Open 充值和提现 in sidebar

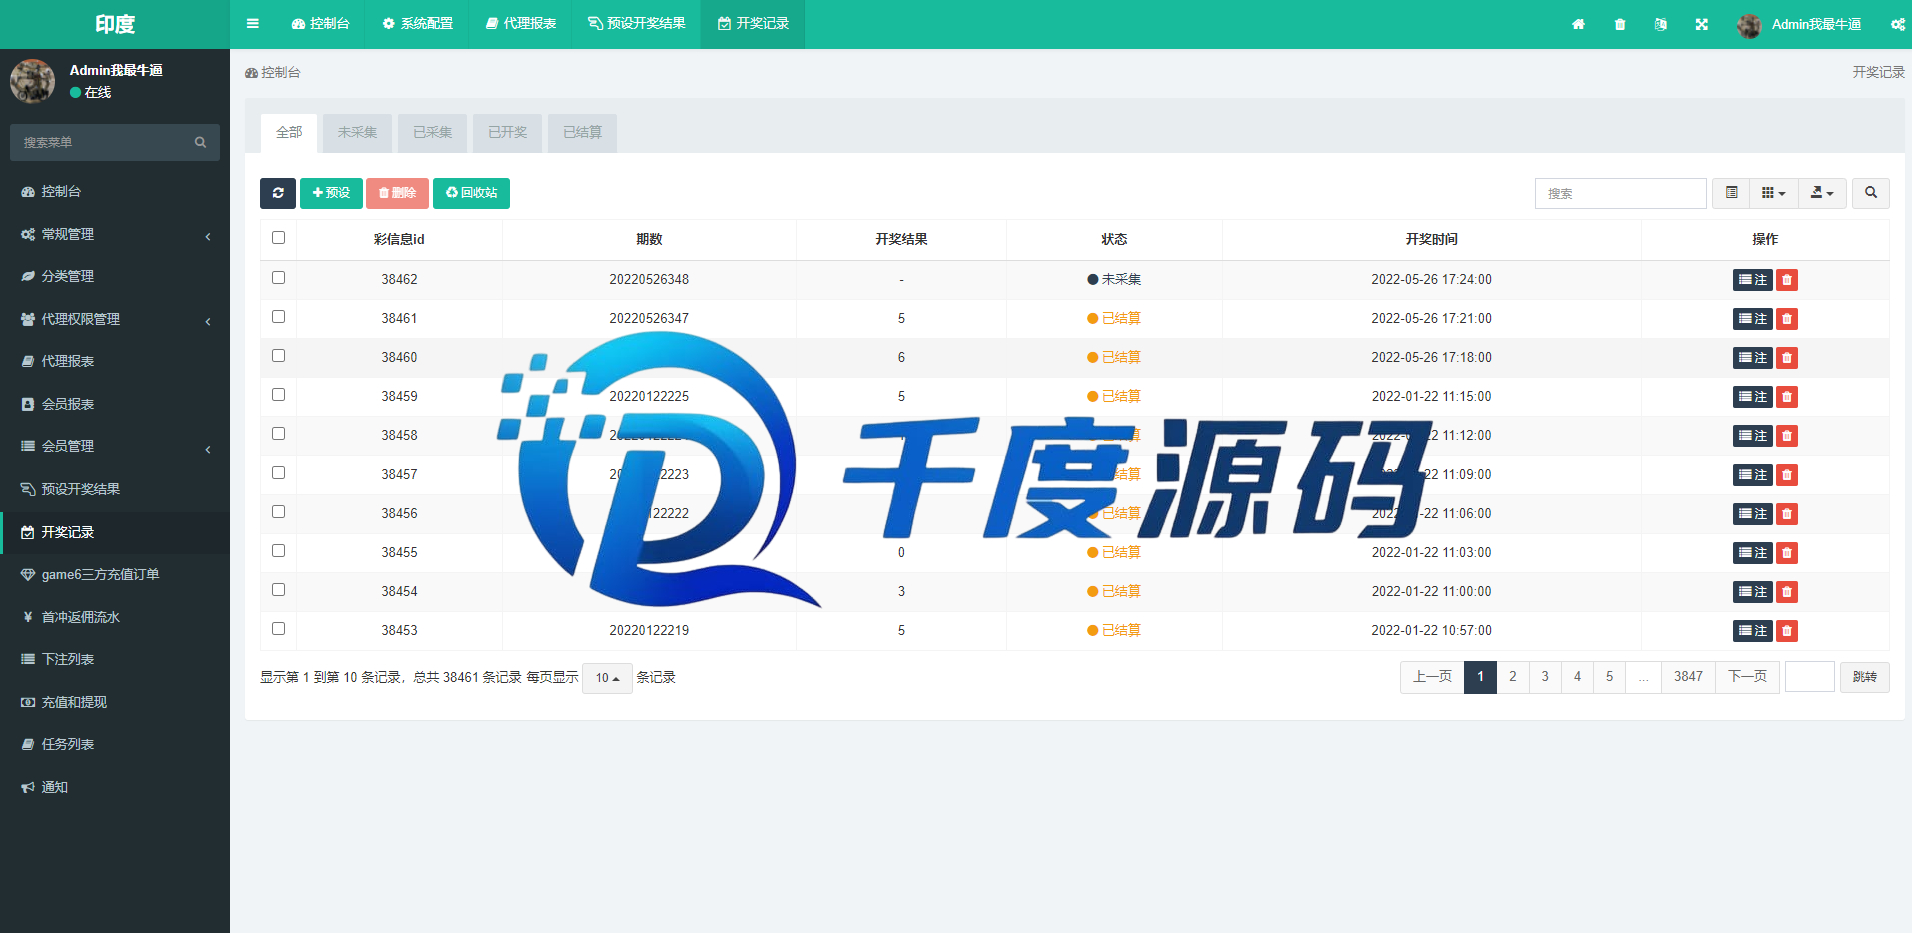(115, 702)
